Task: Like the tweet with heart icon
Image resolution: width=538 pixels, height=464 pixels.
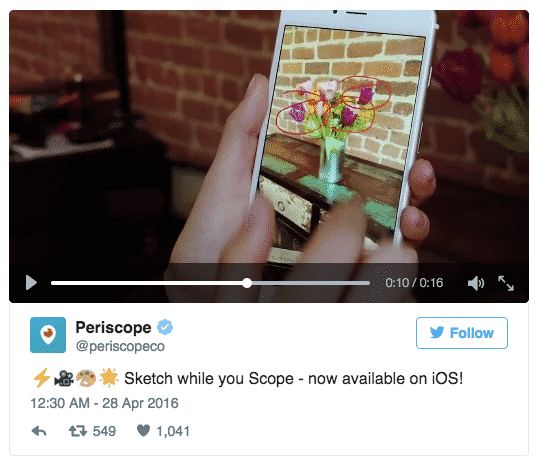Action: [x=143, y=431]
